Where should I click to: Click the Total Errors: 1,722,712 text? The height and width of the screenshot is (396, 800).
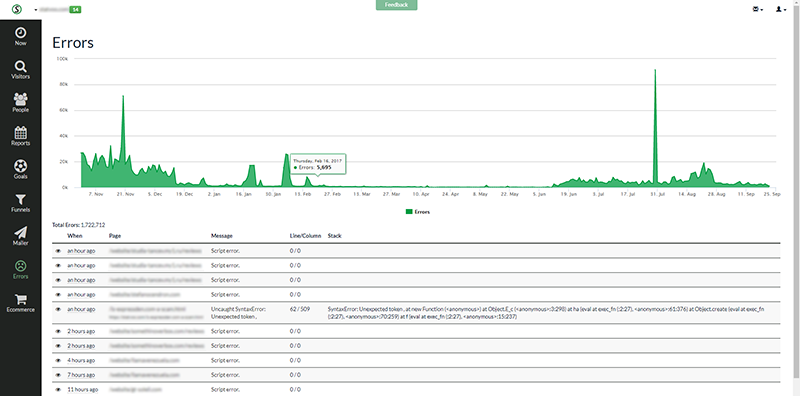(79, 225)
